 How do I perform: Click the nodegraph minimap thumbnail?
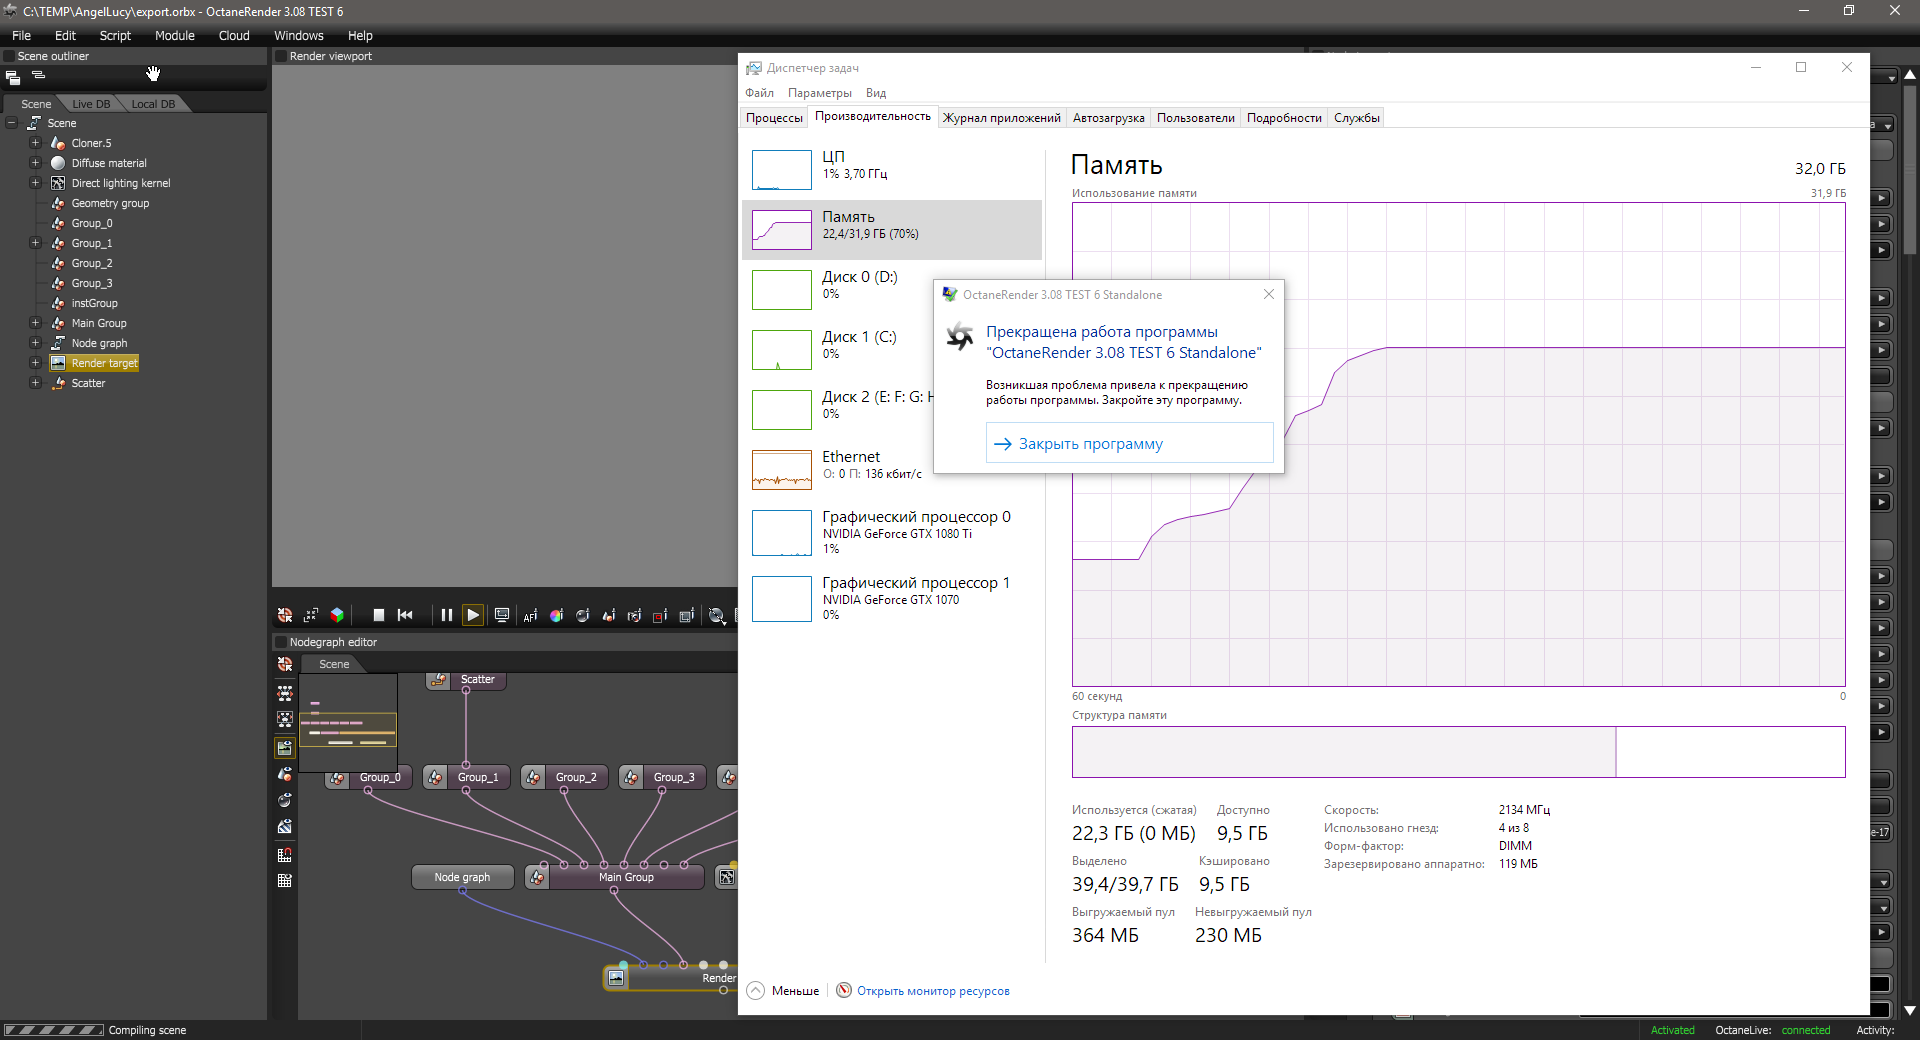(348, 723)
